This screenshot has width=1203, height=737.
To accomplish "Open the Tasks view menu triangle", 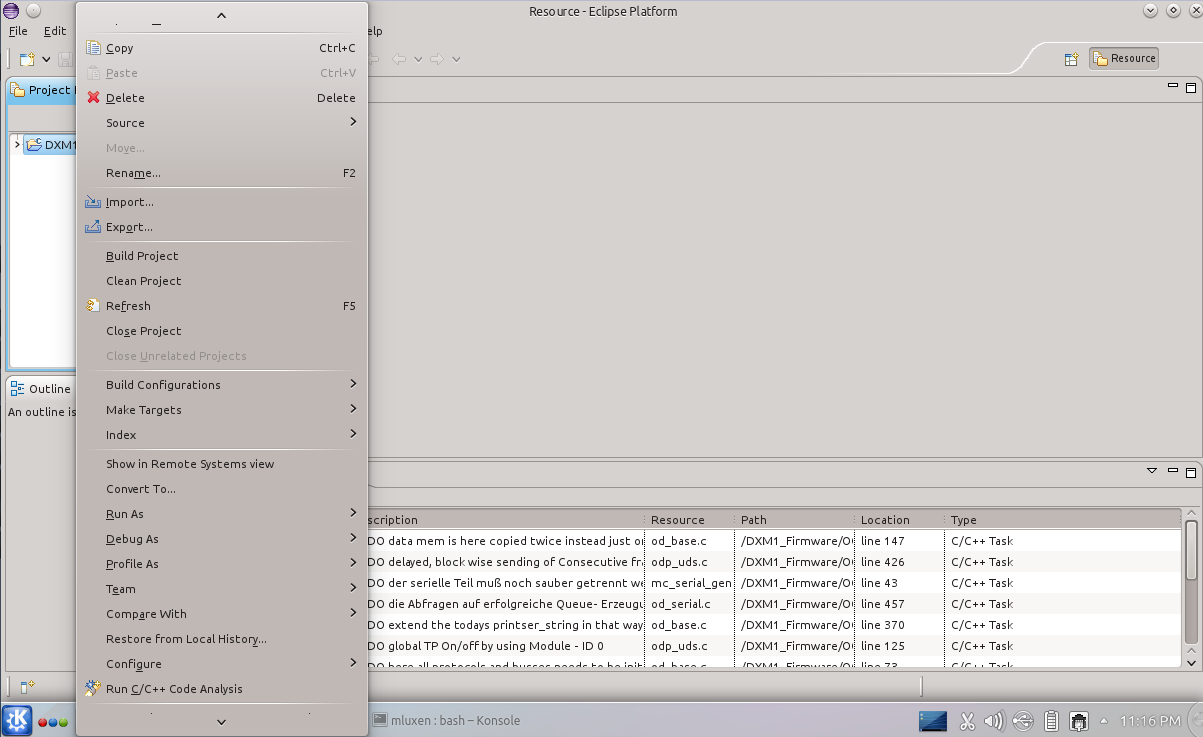I will pyautogui.click(x=1152, y=471).
